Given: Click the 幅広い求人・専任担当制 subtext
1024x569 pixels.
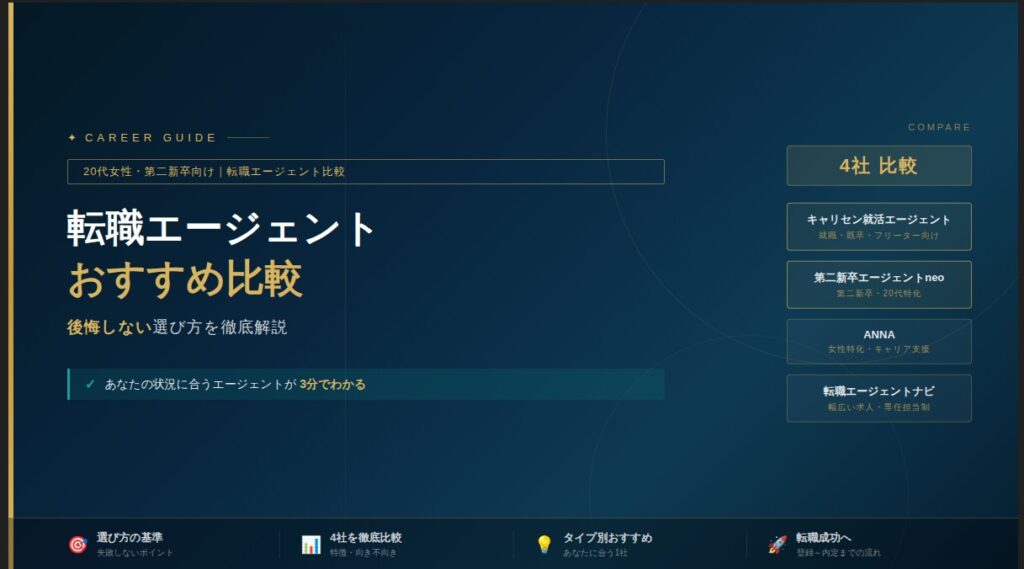Looking at the screenshot, I should click(879, 407).
